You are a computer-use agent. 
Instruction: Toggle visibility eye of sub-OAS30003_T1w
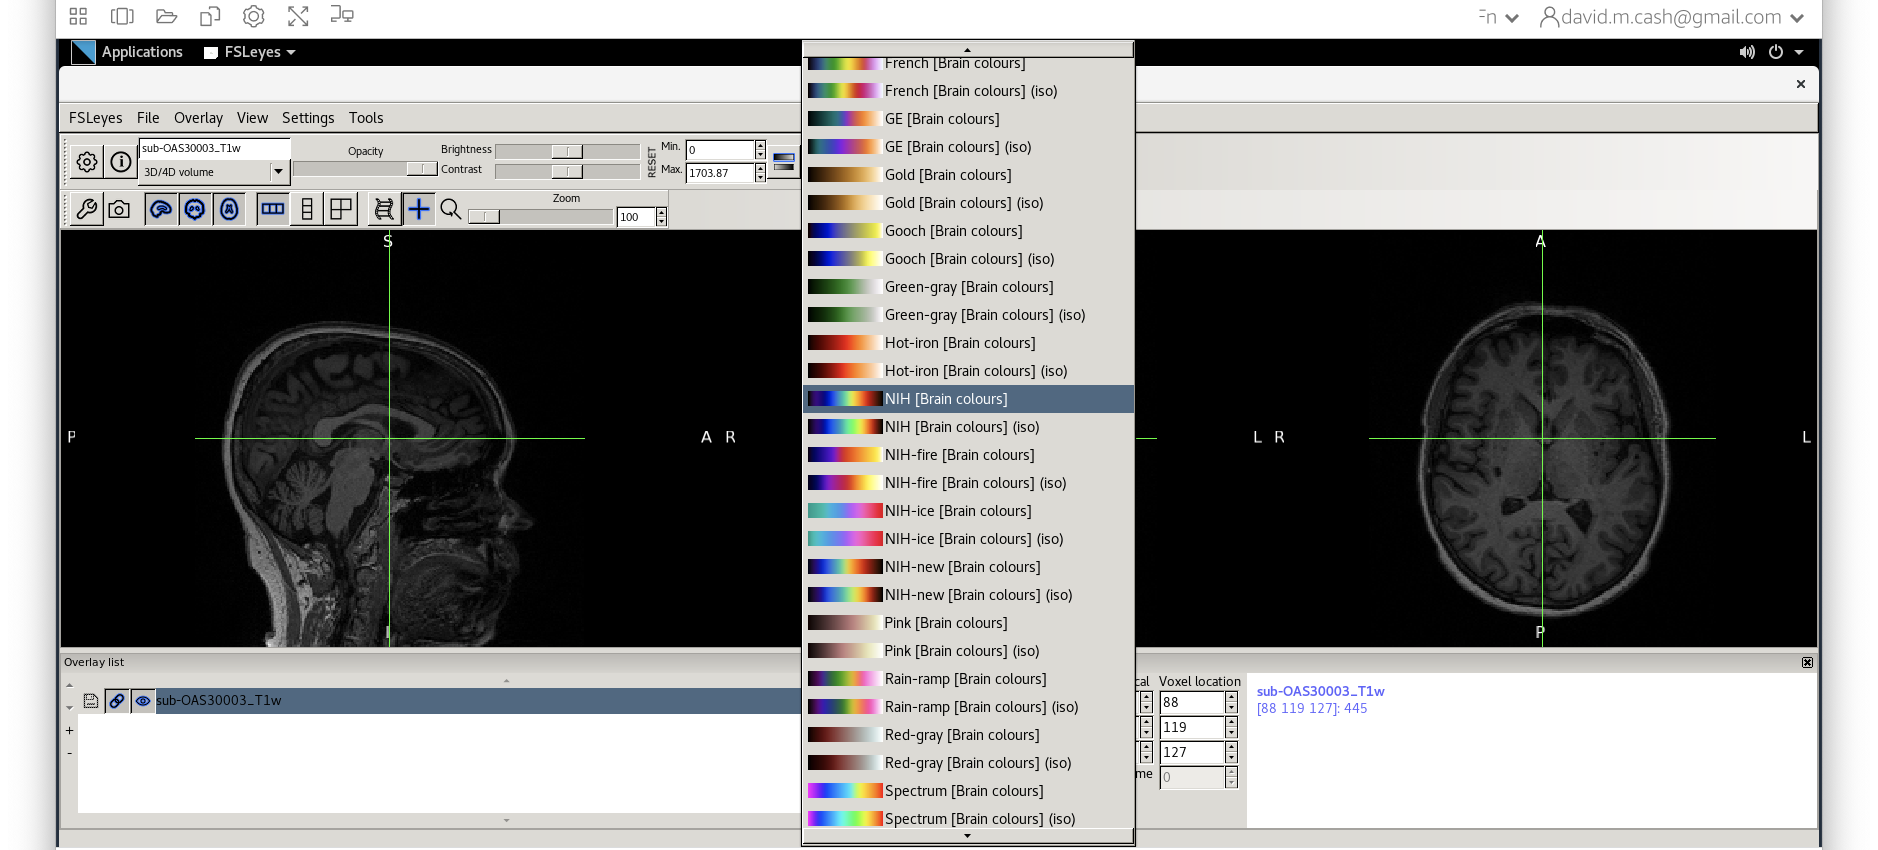point(143,701)
